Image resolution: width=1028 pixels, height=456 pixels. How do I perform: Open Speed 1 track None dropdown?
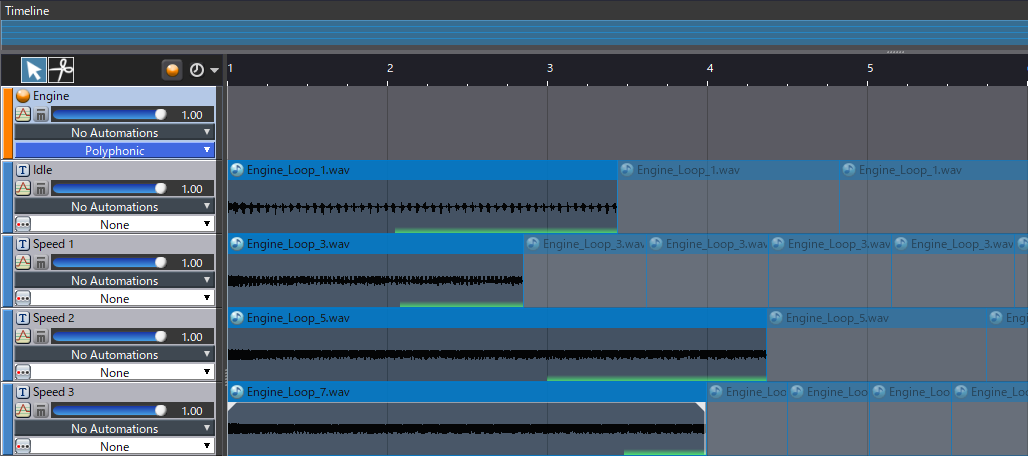tap(123, 298)
